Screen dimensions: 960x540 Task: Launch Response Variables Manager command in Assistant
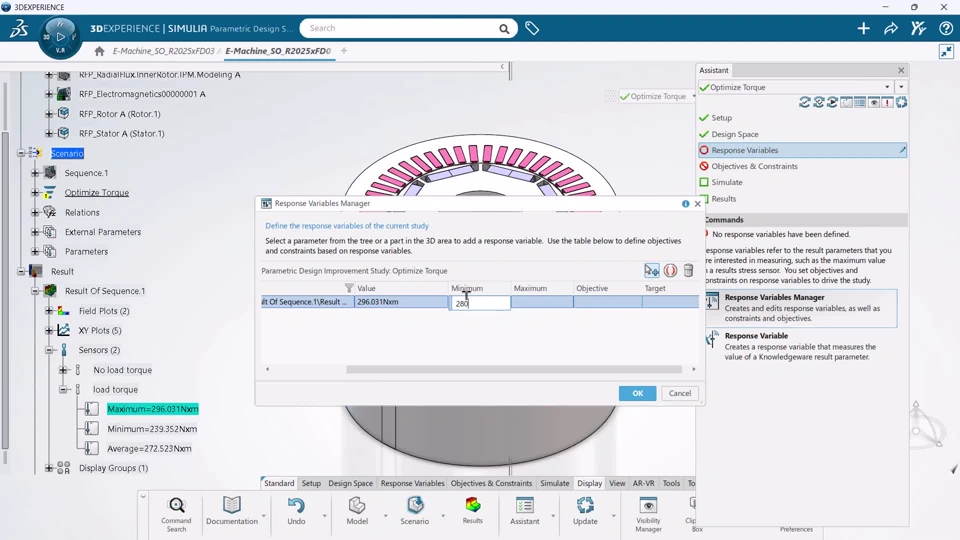click(801, 308)
